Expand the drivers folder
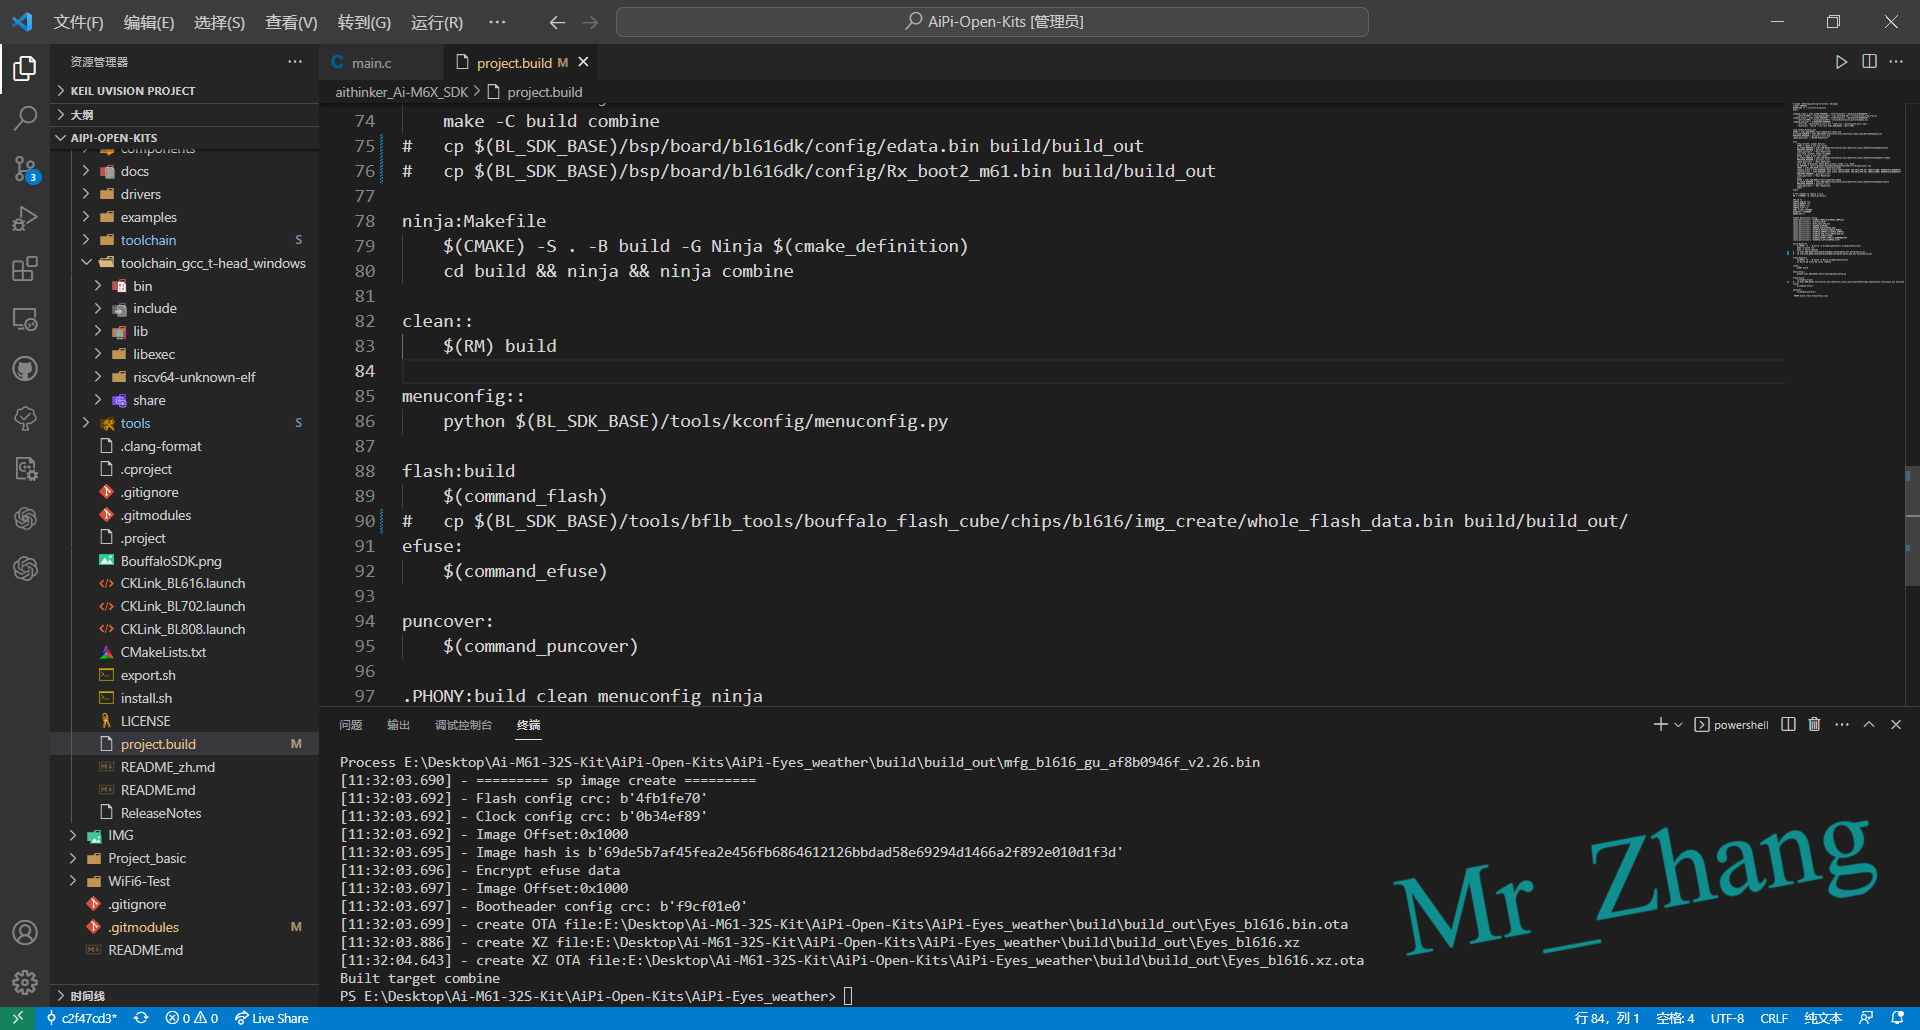Screen dimensions: 1920x1030 point(185,194)
